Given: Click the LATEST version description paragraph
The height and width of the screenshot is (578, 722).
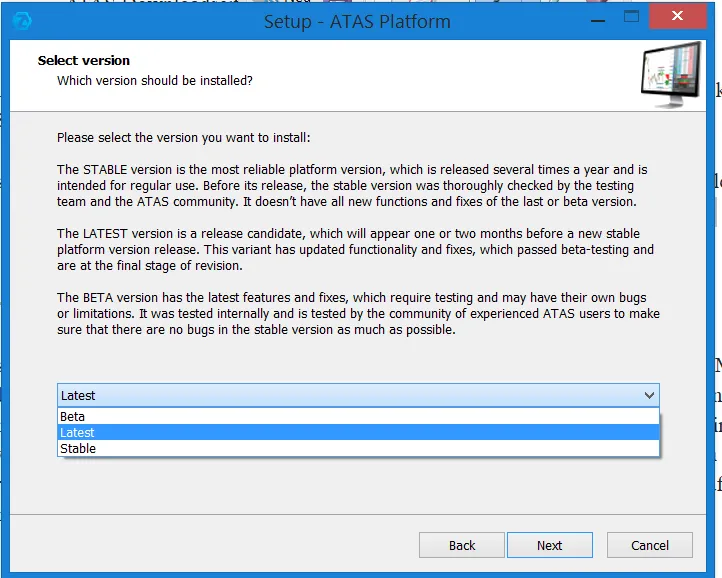Looking at the screenshot, I should coord(355,249).
